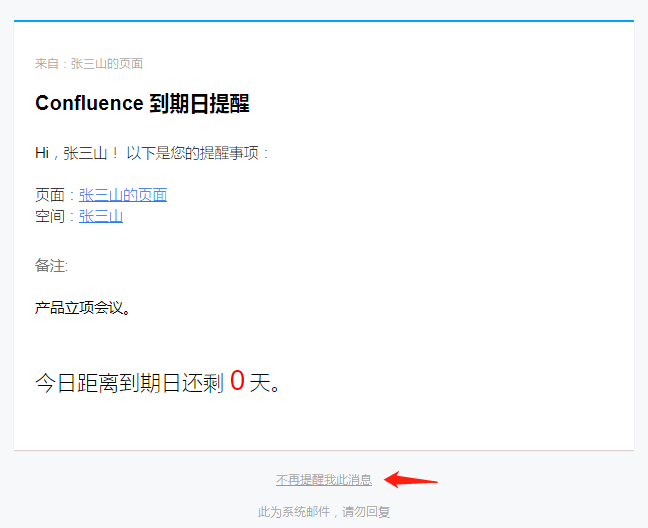Open the underlined 张三山的页面 page link
This screenshot has height=528, width=648.
point(123,195)
